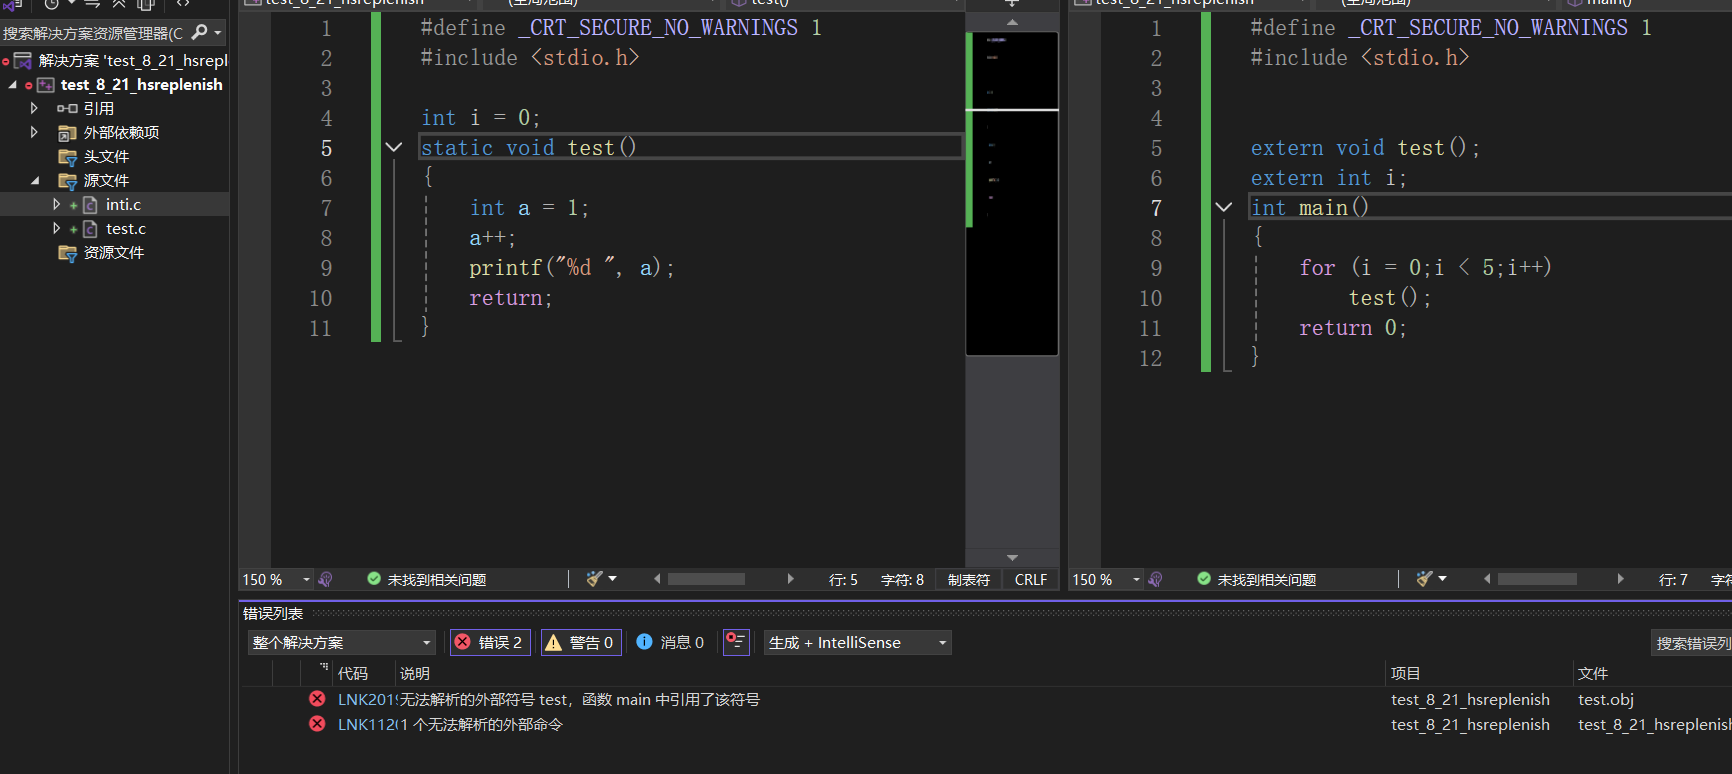Click the test.obj file cell in error list
Viewport: 1732px width, 774px height.
pos(1606,699)
